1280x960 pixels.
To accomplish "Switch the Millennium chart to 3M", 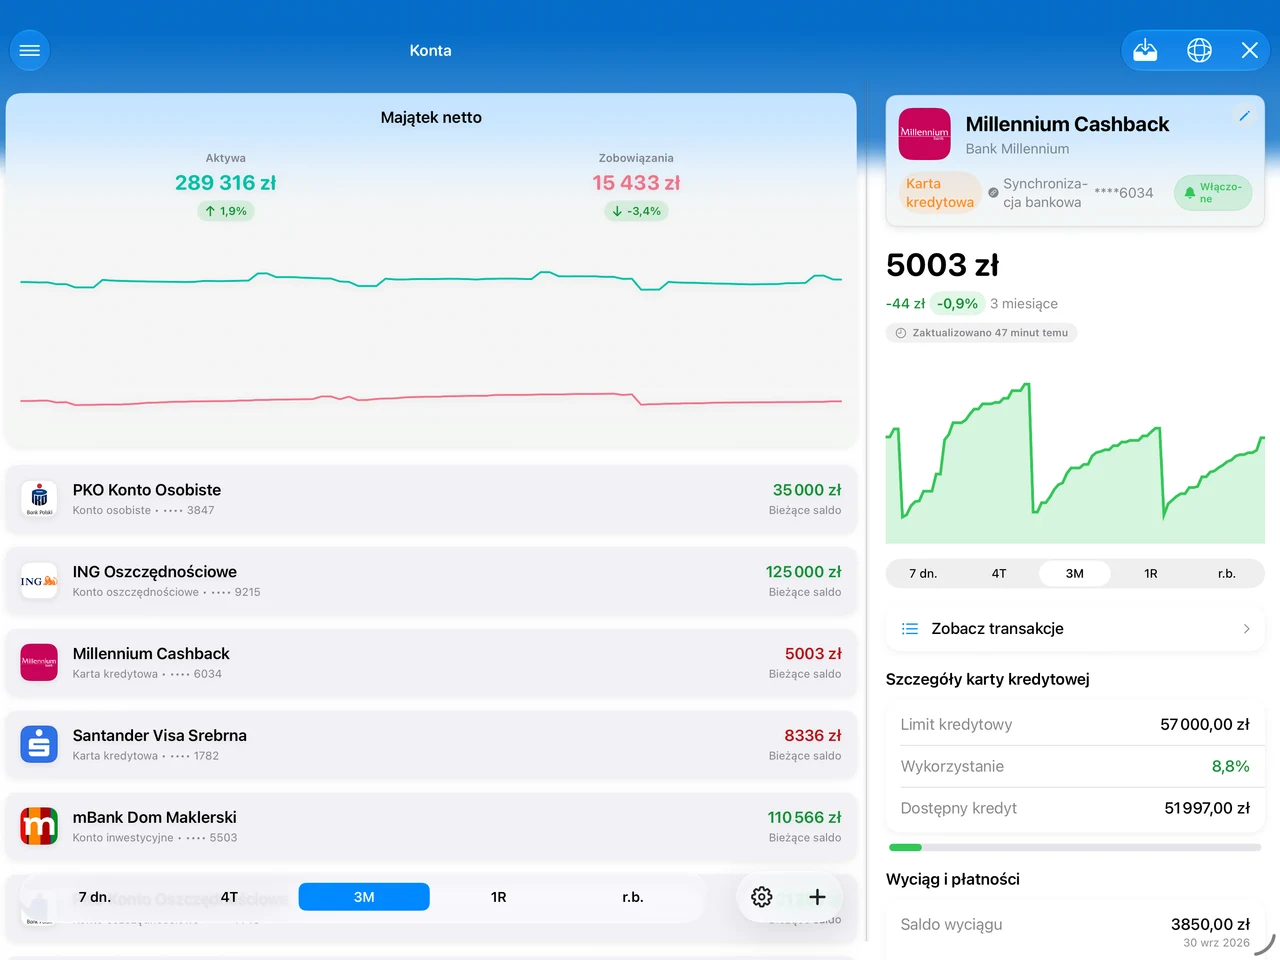I will pyautogui.click(x=1075, y=573).
